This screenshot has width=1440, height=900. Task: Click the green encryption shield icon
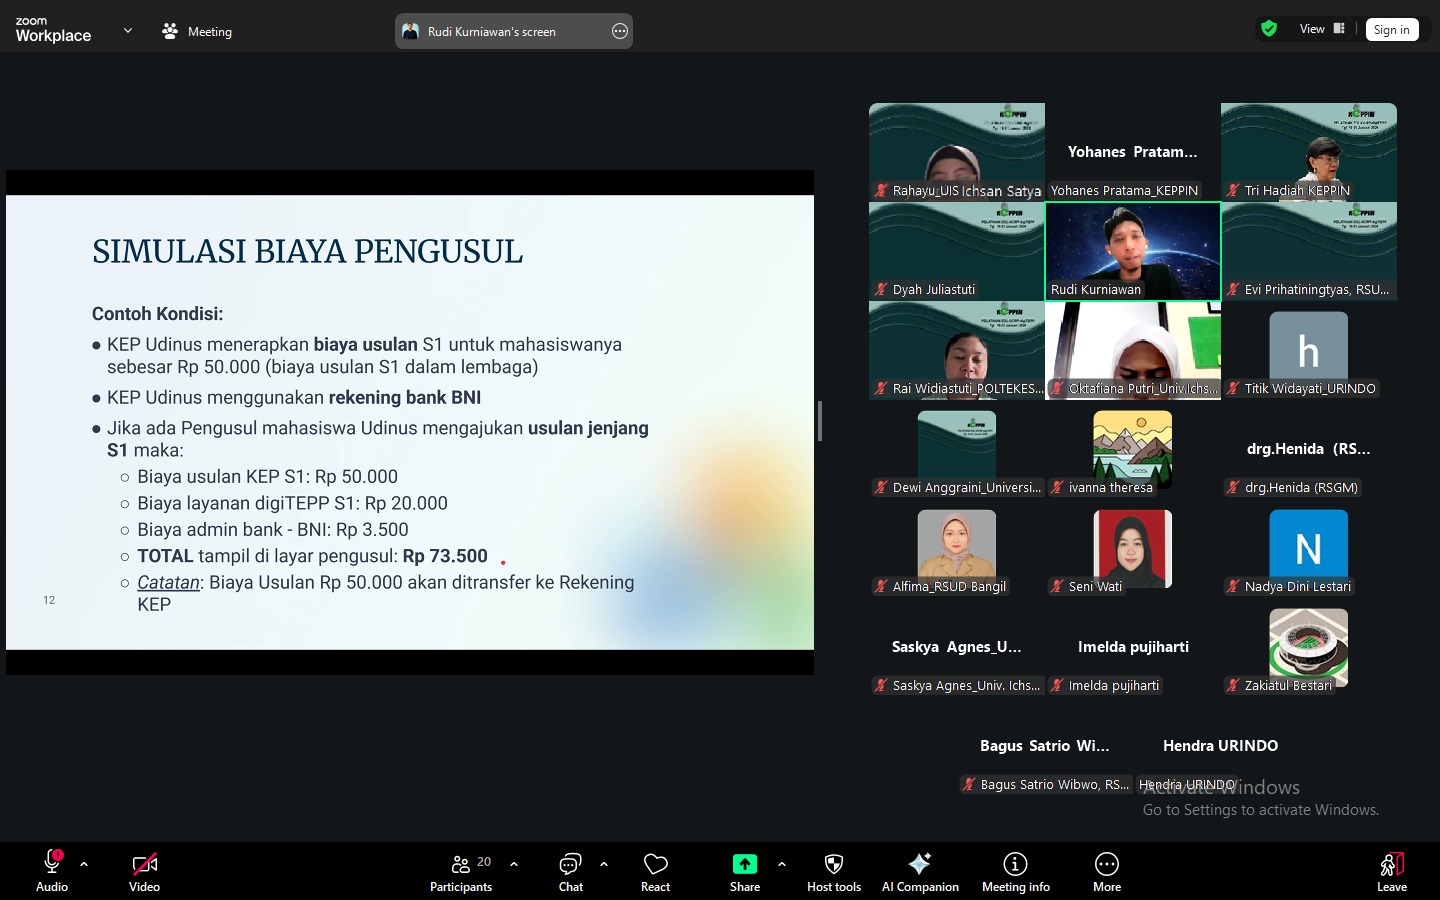1269,29
